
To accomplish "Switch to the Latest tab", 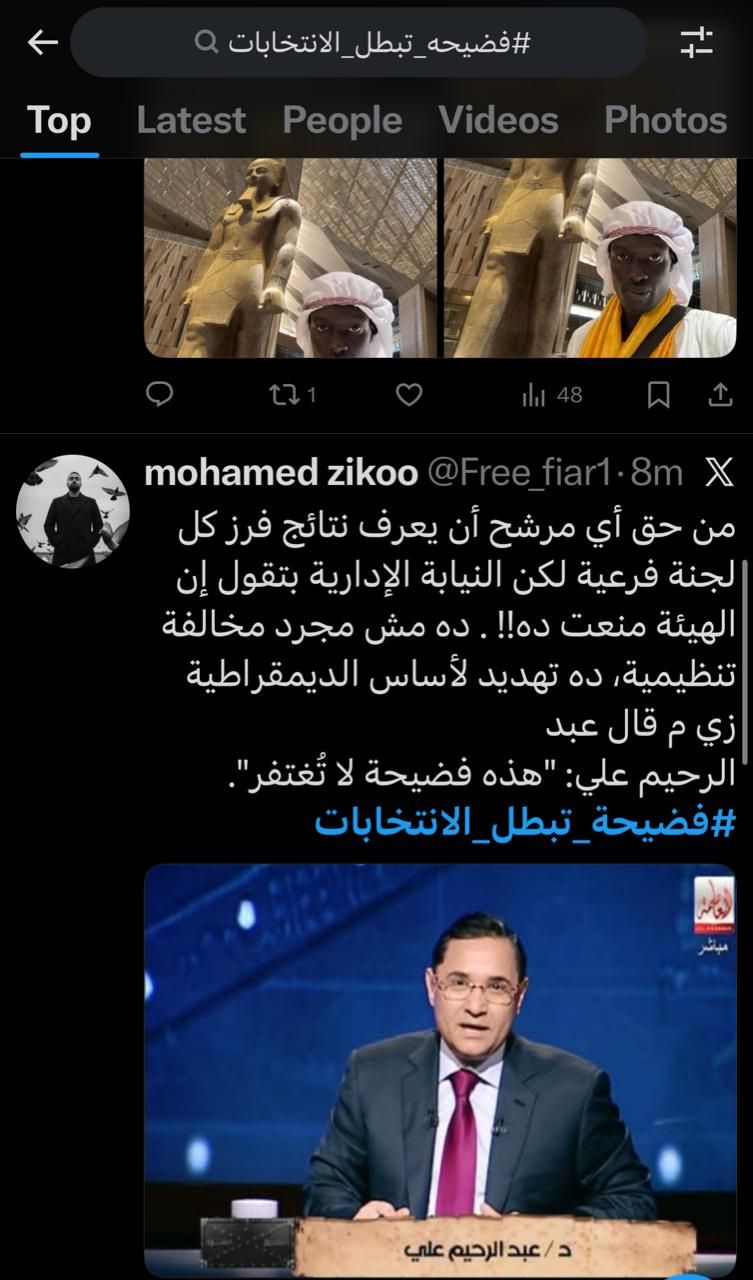I will [x=191, y=120].
